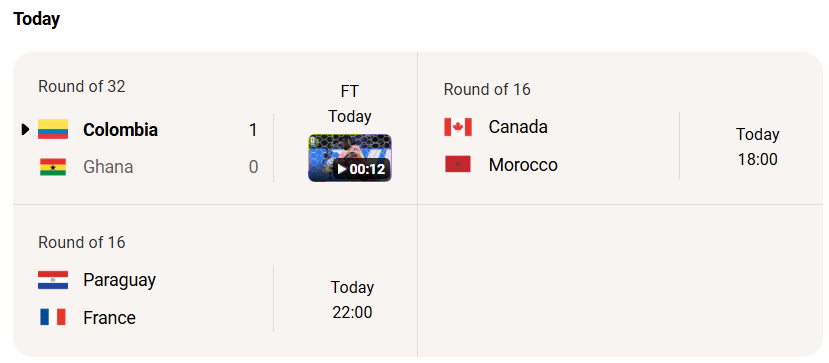The image size is (829, 363).
Task: Open France team name
Action: click(109, 318)
